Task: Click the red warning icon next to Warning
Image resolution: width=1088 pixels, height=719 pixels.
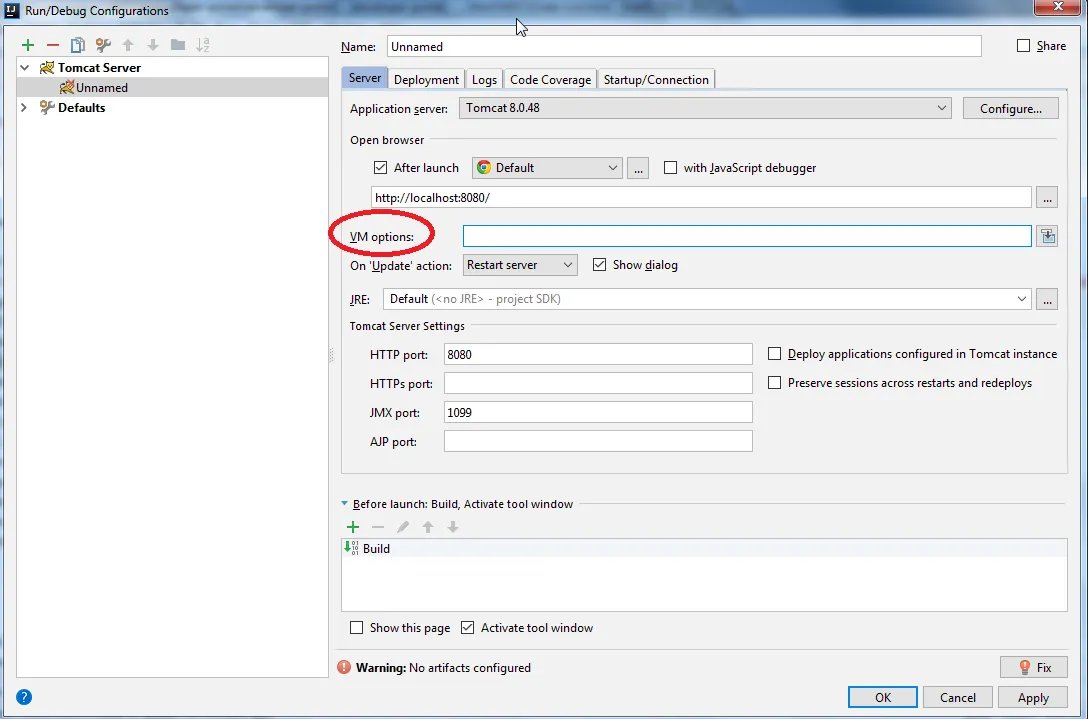Action: (x=343, y=668)
